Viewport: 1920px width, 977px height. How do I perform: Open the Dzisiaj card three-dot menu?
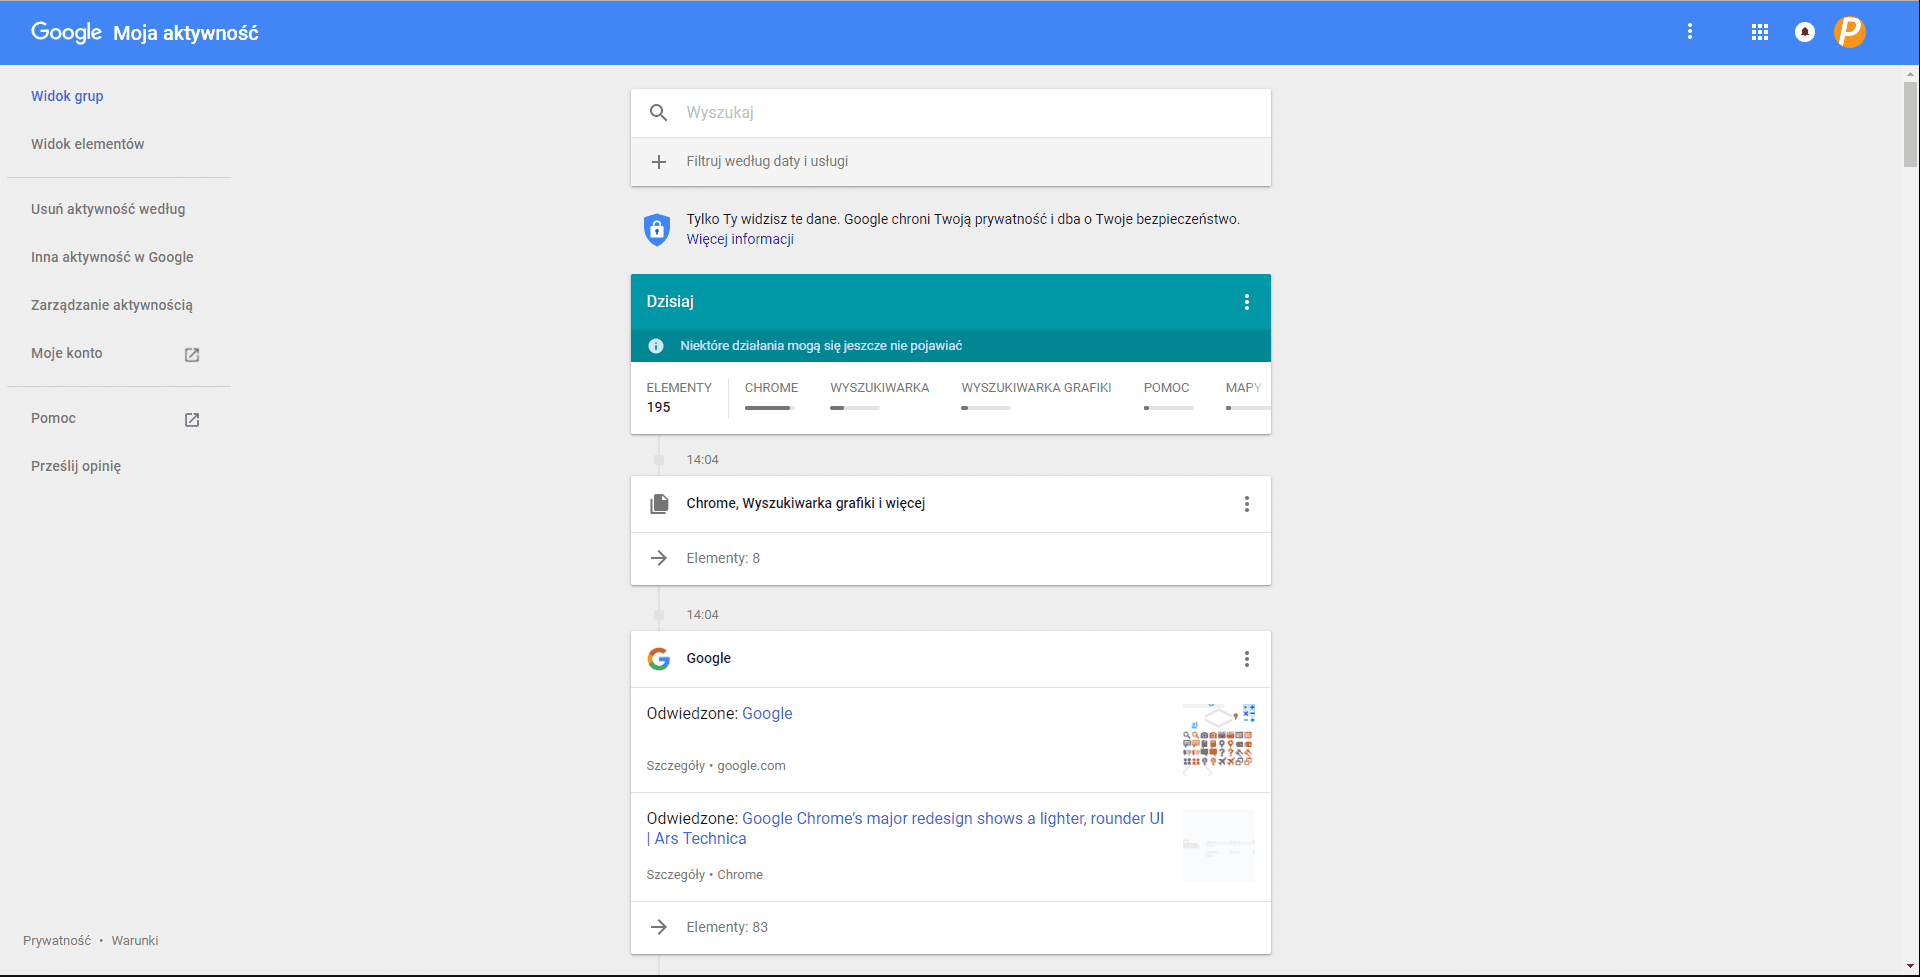(x=1246, y=302)
